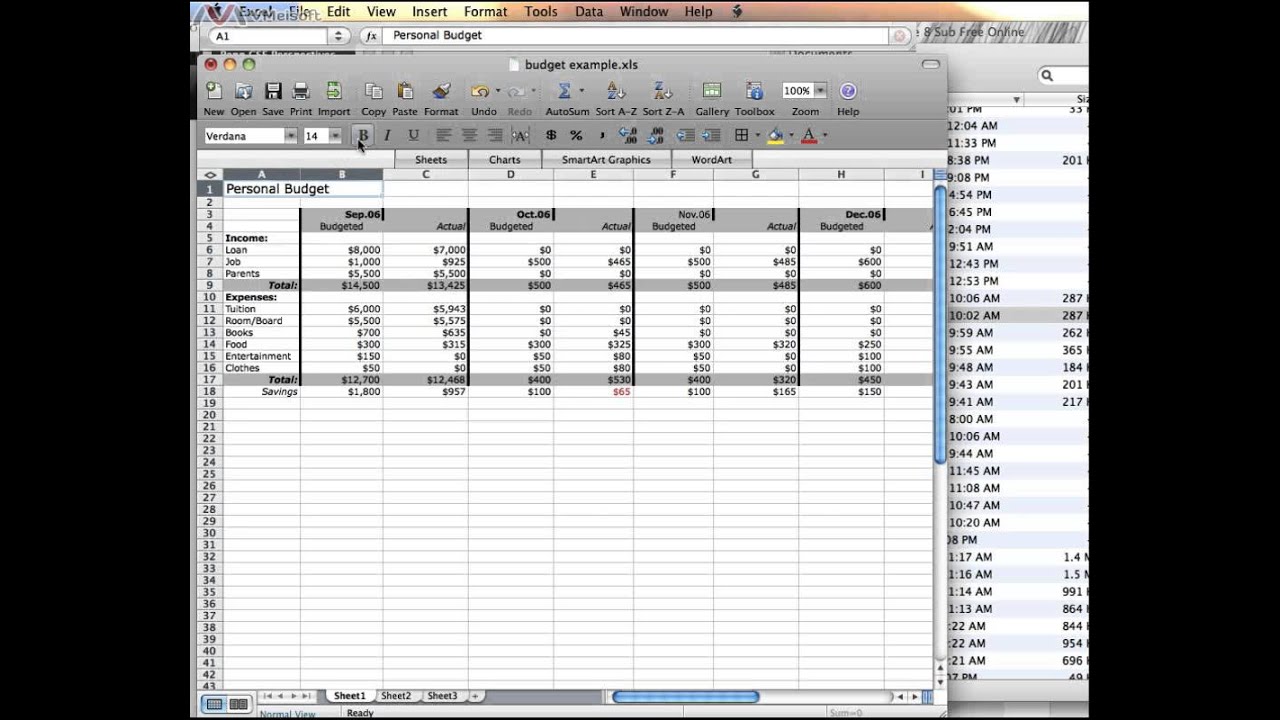Switch to the Sheet2 tab
Screen dimensions: 1280x720
[396, 696]
